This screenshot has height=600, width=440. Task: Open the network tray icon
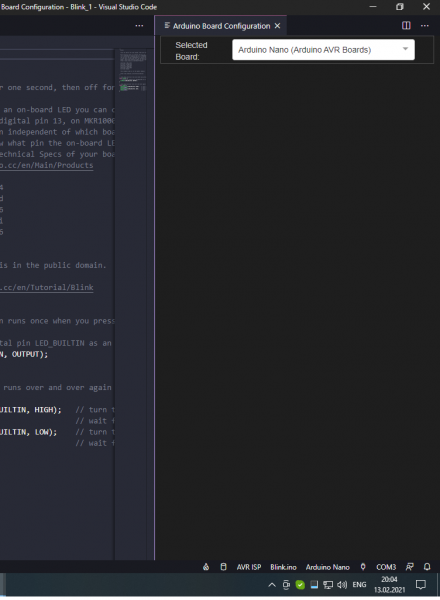[328, 585]
